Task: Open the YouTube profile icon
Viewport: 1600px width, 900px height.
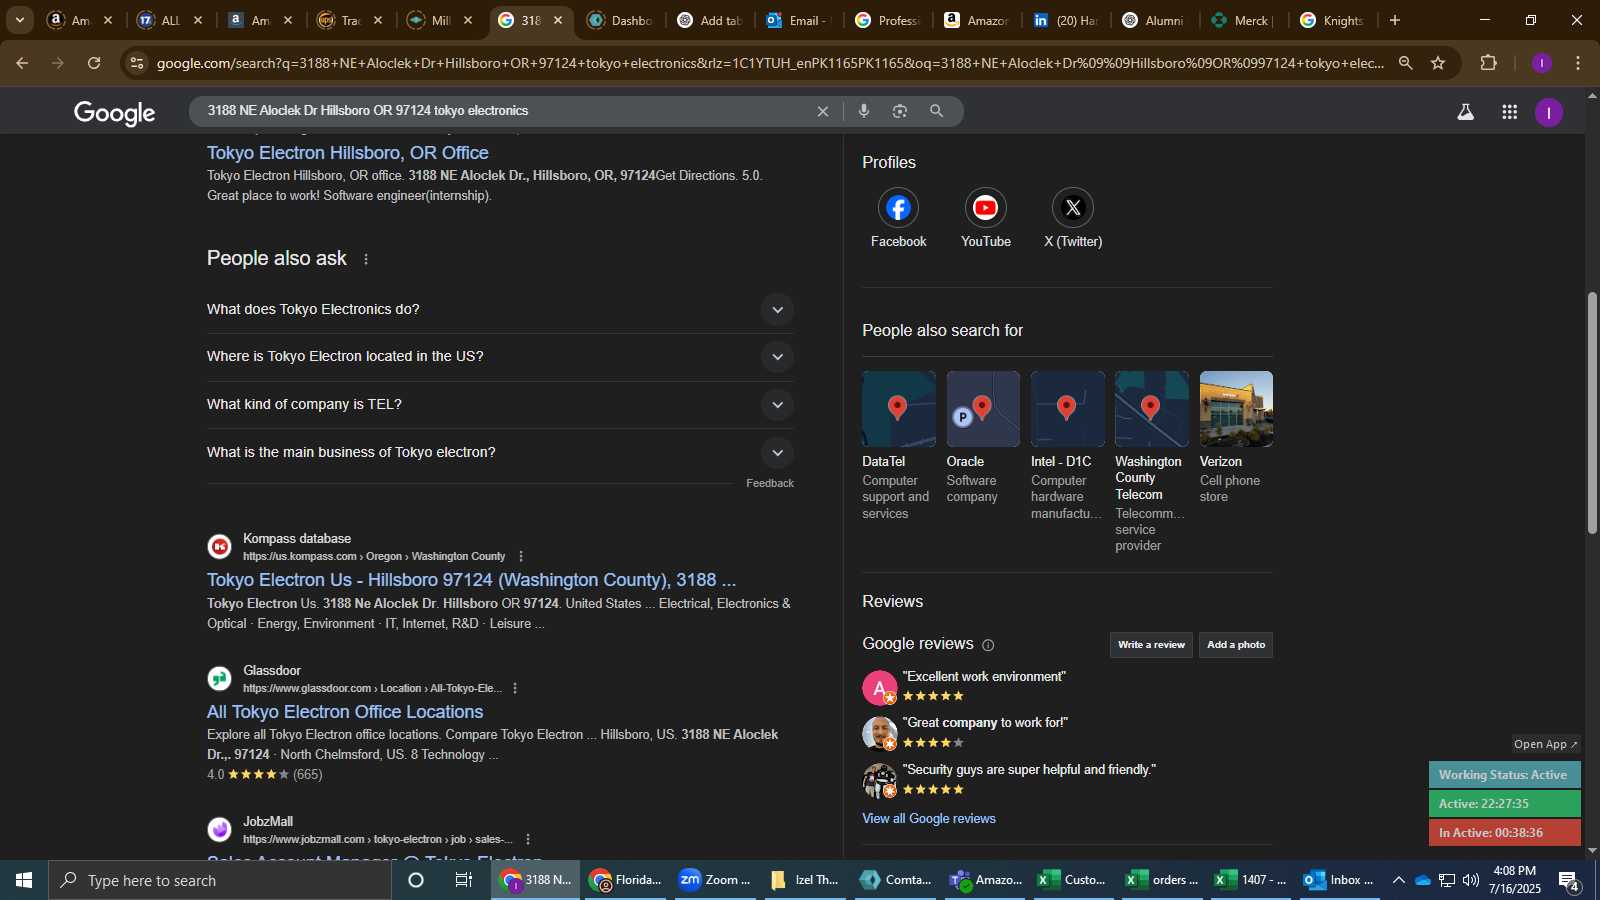Action: point(985,208)
